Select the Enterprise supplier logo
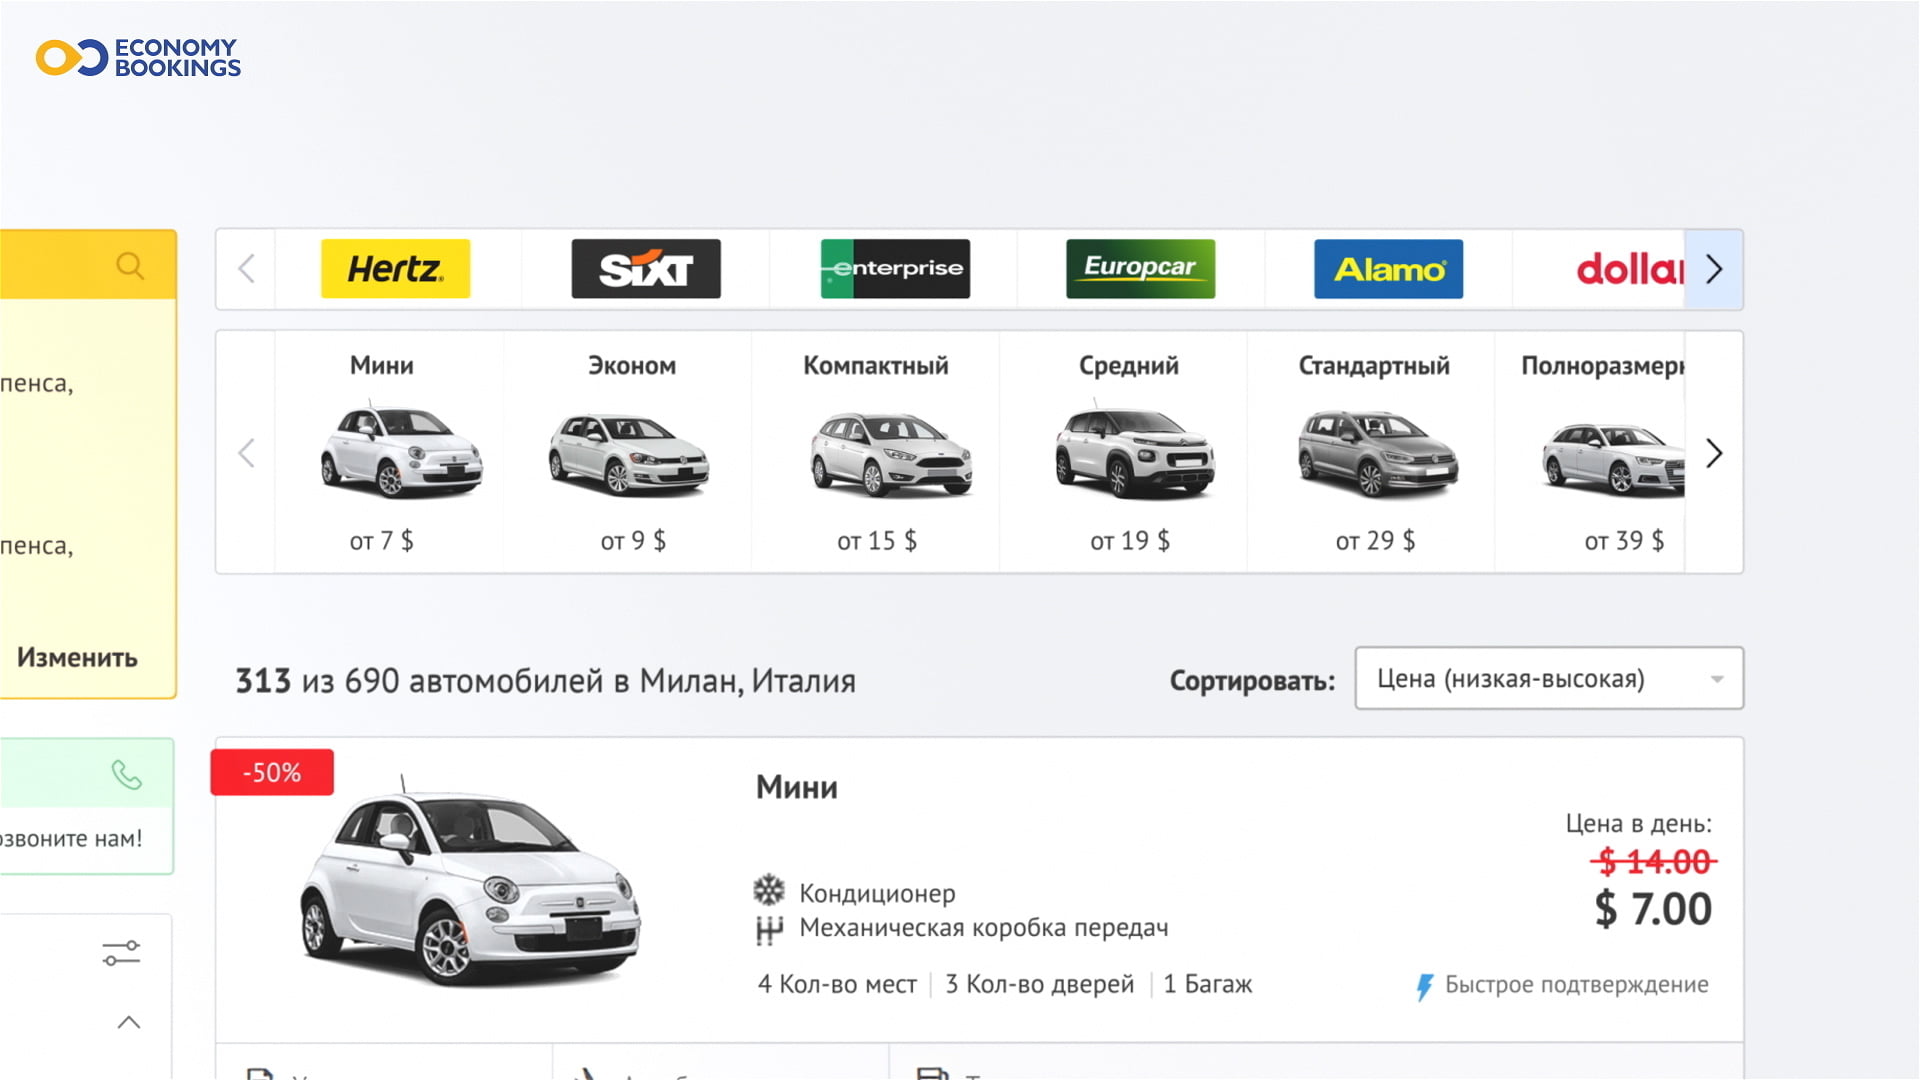Viewport: 1920px width, 1080px height. [895, 269]
